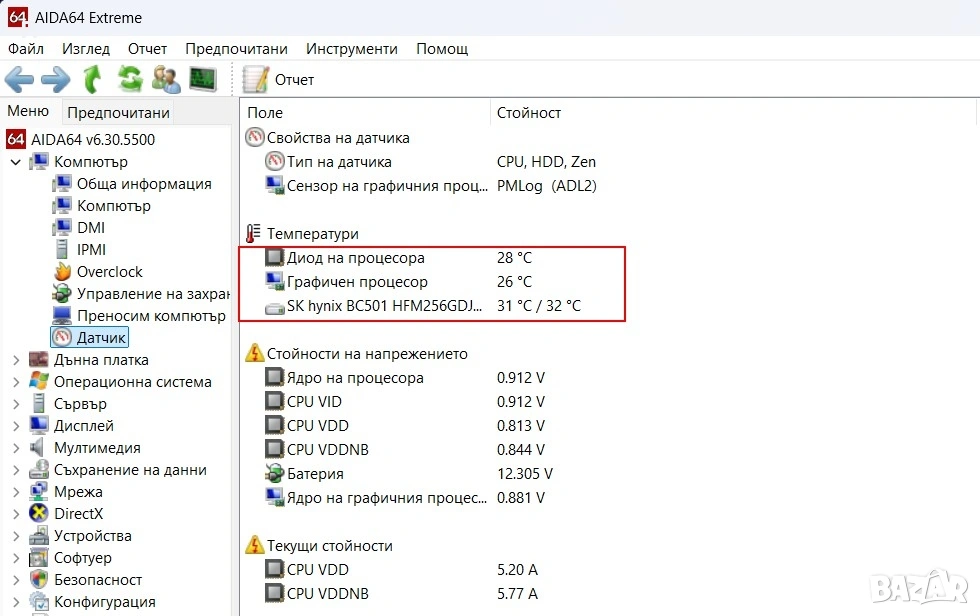The width and height of the screenshot is (980, 616).
Task: Expand the Операционна система node
Action: pos(16,382)
